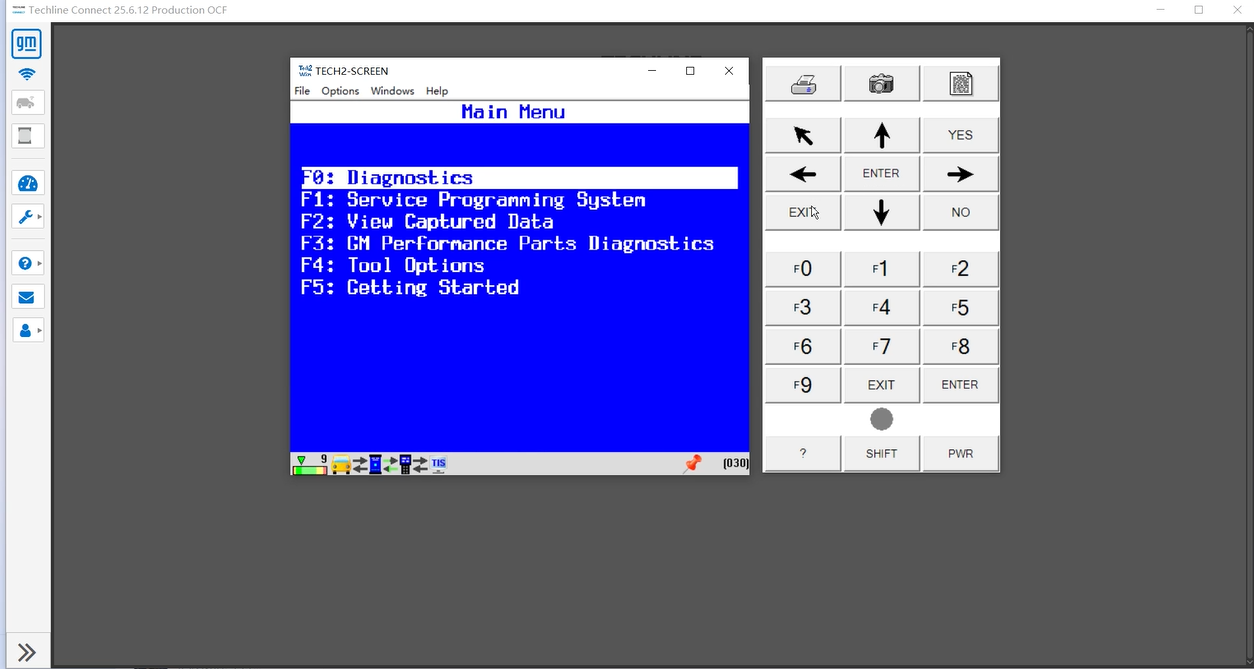Toggle the red pushpin in status bar
The height and width of the screenshot is (669, 1254).
(692, 463)
